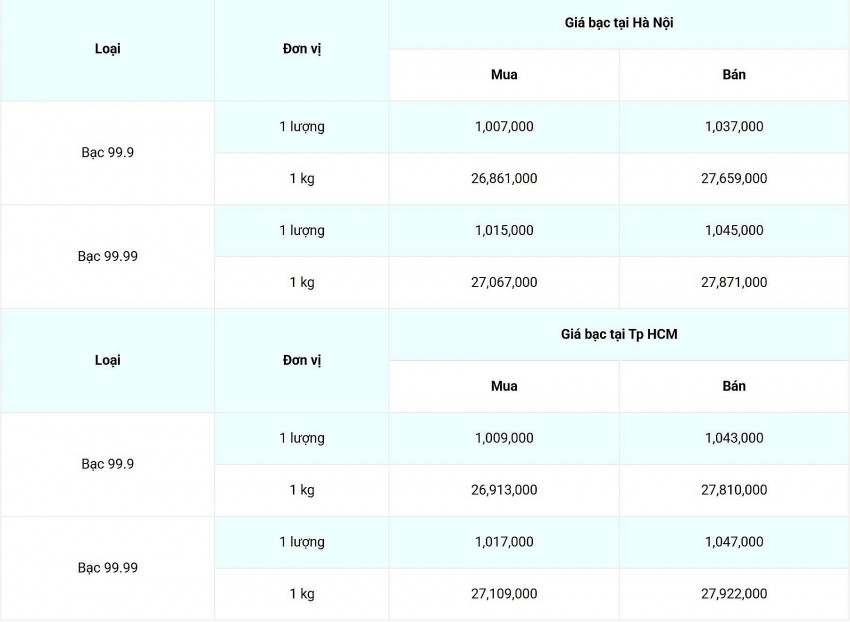Click the 1,015,000 buy price
The image size is (850, 622).
[504, 230]
